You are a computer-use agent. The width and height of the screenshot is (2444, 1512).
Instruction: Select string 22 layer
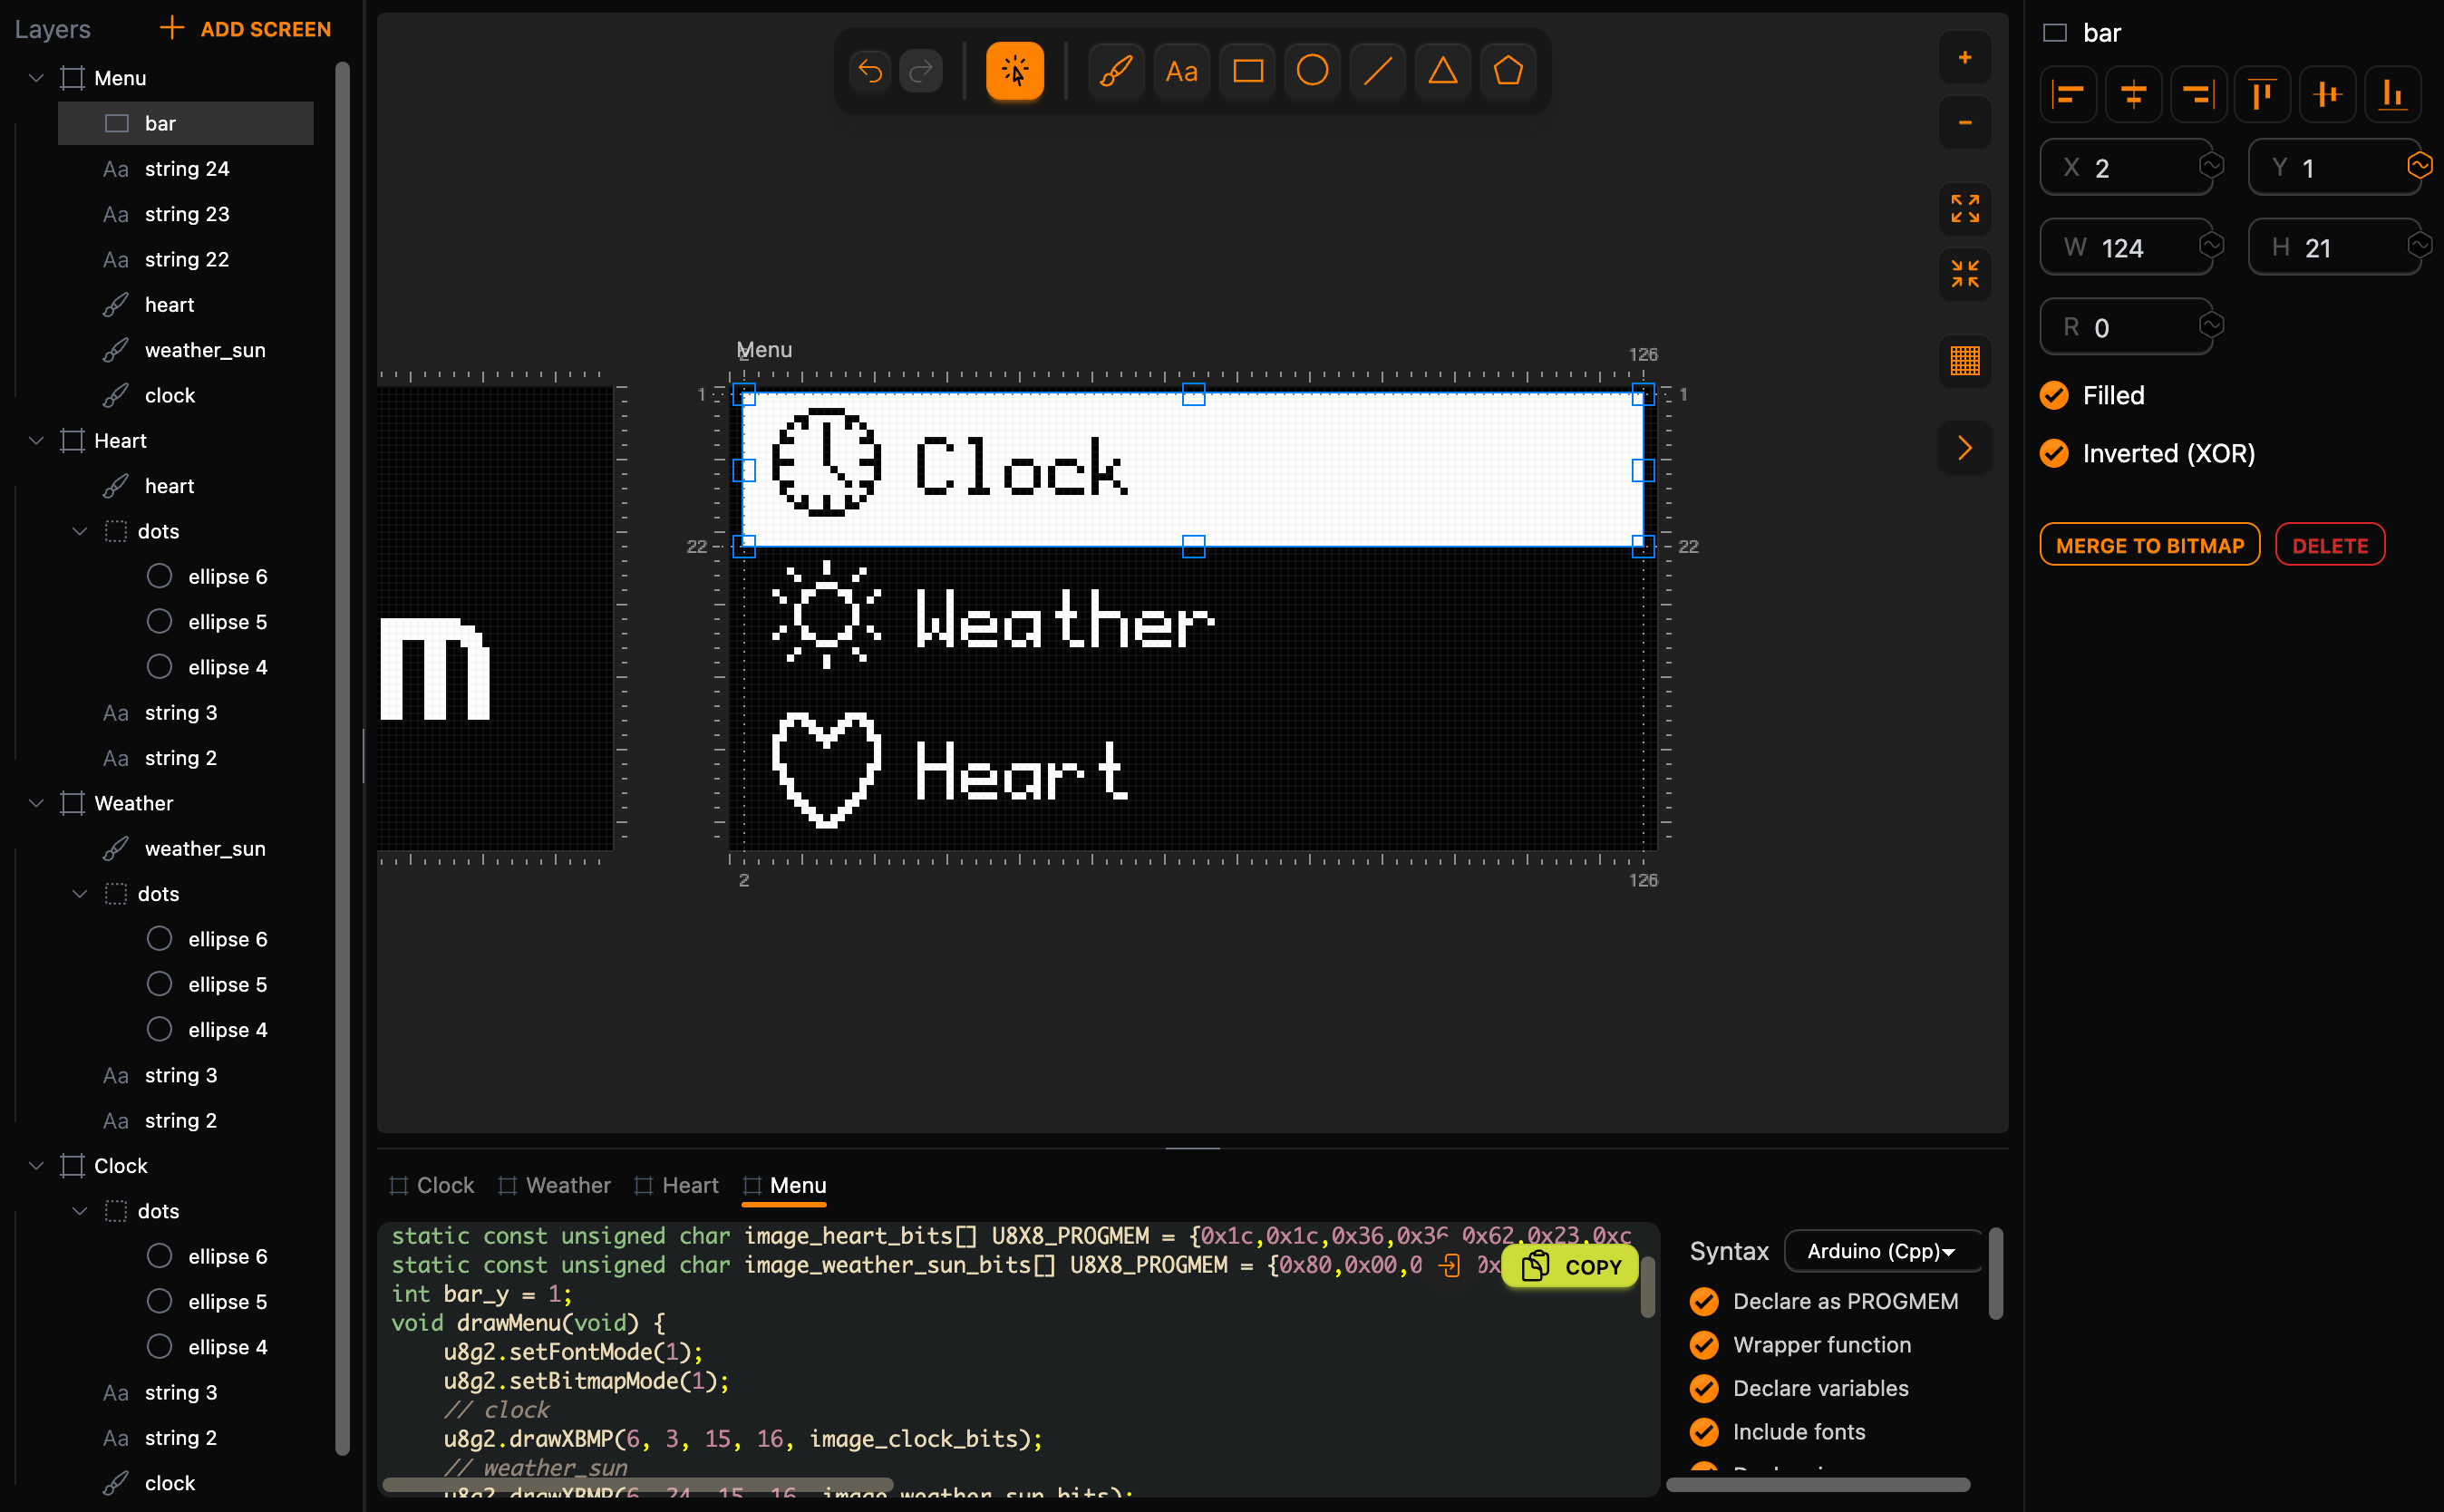click(185, 259)
